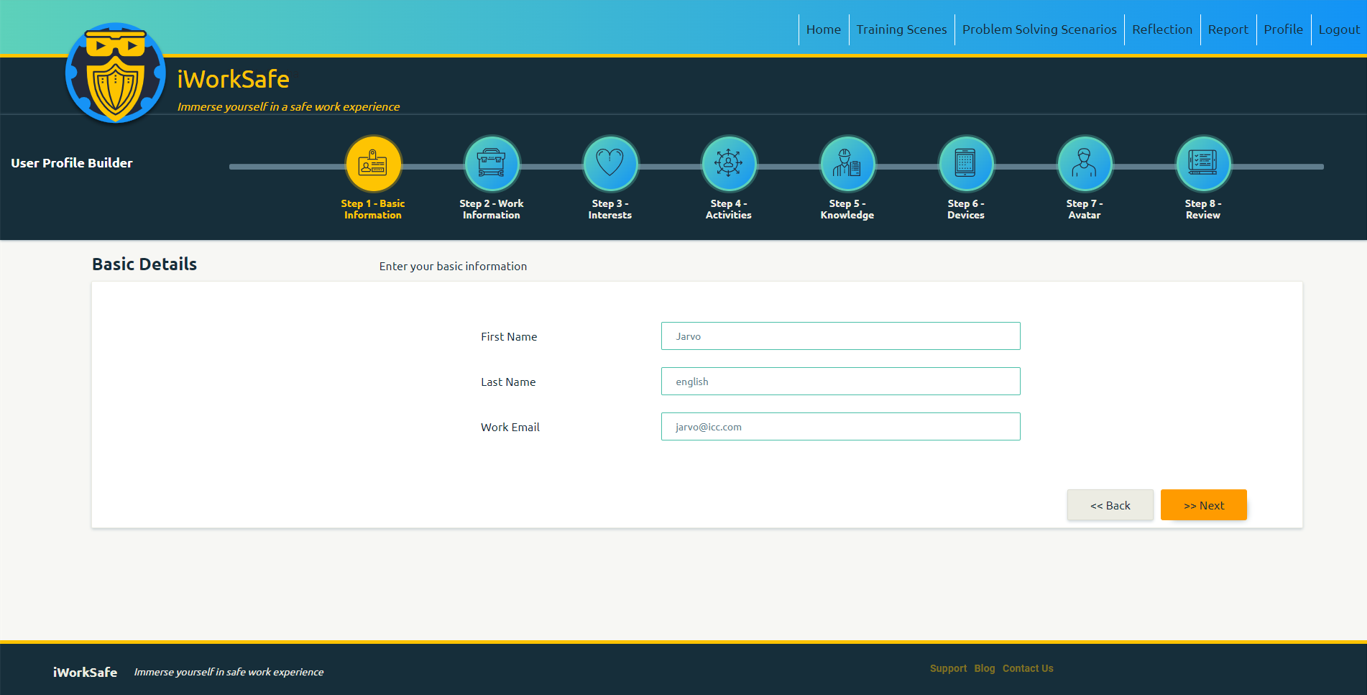Select Step 4 Activities icon
This screenshot has height=695, width=1367.
pyautogui.click(x=728, y=163)
